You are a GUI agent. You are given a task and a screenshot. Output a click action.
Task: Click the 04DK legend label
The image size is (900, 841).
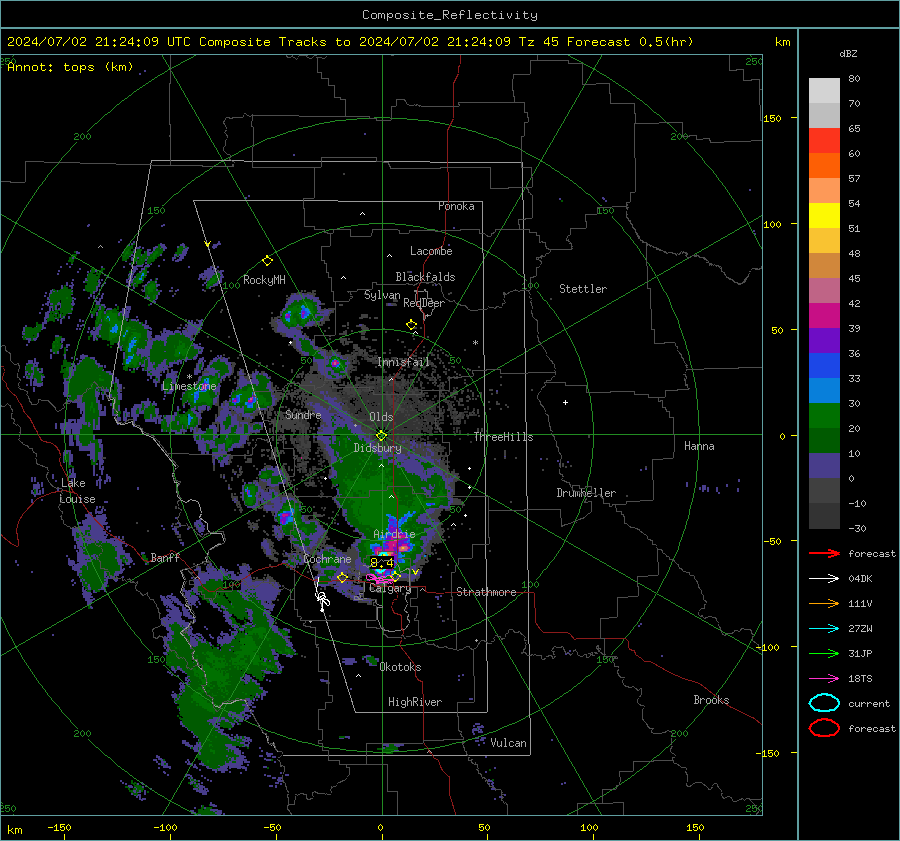(860, 579)
